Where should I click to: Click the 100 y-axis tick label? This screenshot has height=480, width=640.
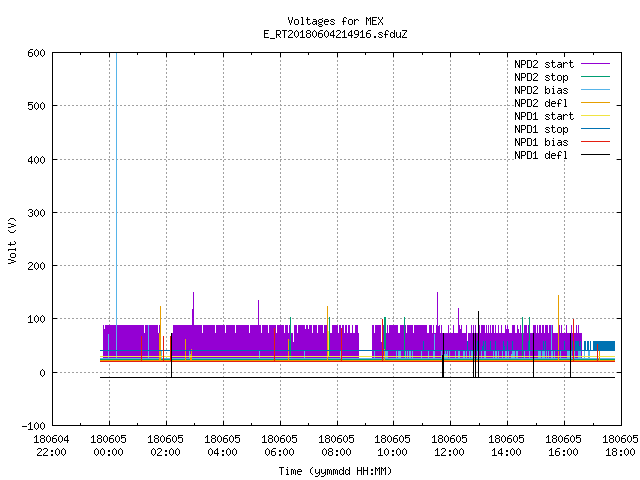pos(36,319)
